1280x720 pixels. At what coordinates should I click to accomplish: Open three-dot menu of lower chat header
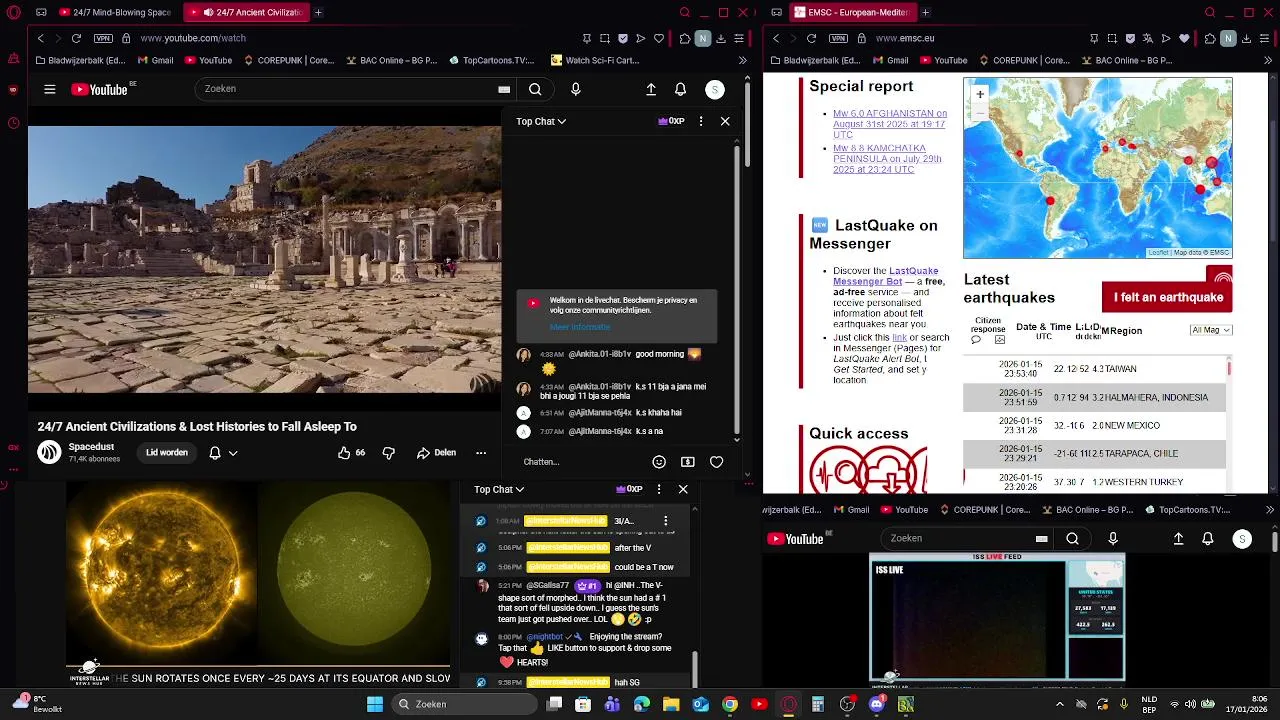[x=658, y=489]
